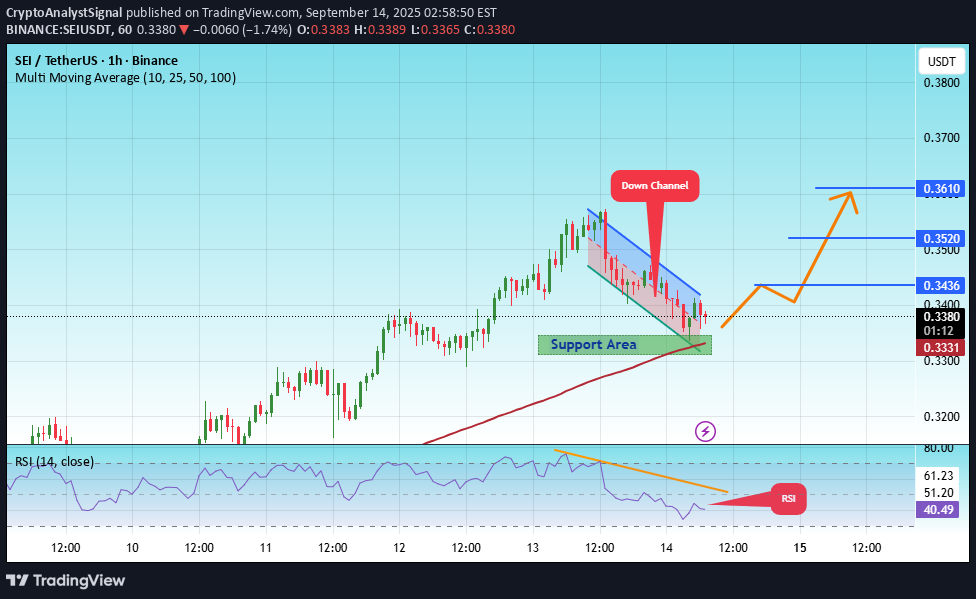Image resolution: width=976 pixels, height=599 pixels.
Task: Click the 0.3800 price axis label
Action: [x=941, y=83]
